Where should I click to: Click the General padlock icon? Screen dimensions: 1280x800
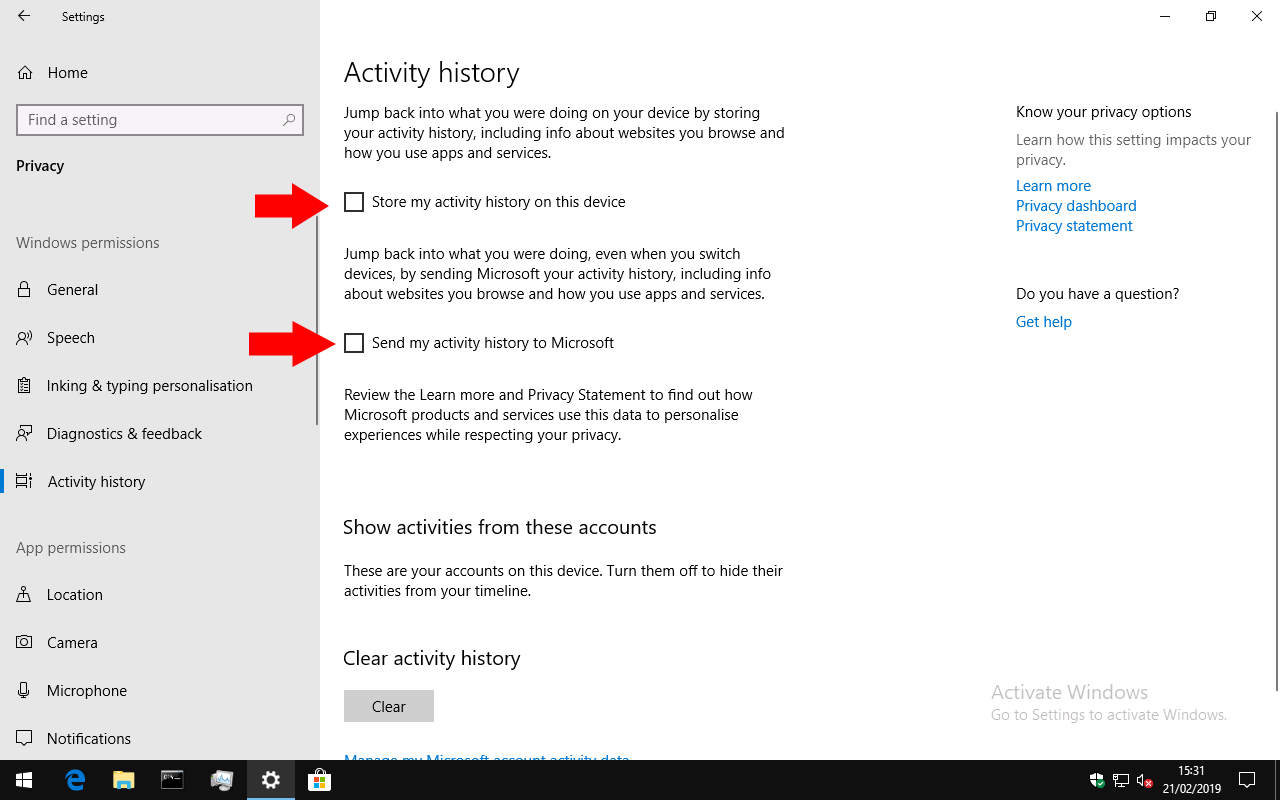point(24,290)
